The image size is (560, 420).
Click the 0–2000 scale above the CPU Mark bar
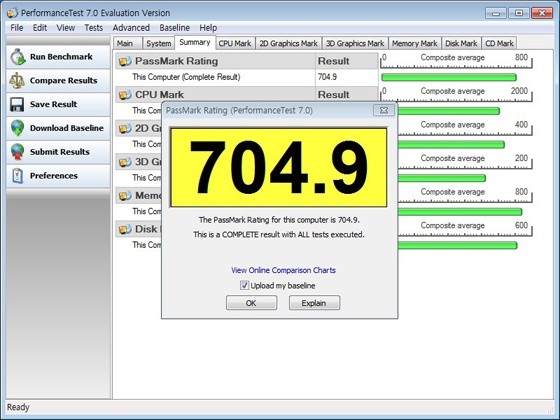pos(456,95)
